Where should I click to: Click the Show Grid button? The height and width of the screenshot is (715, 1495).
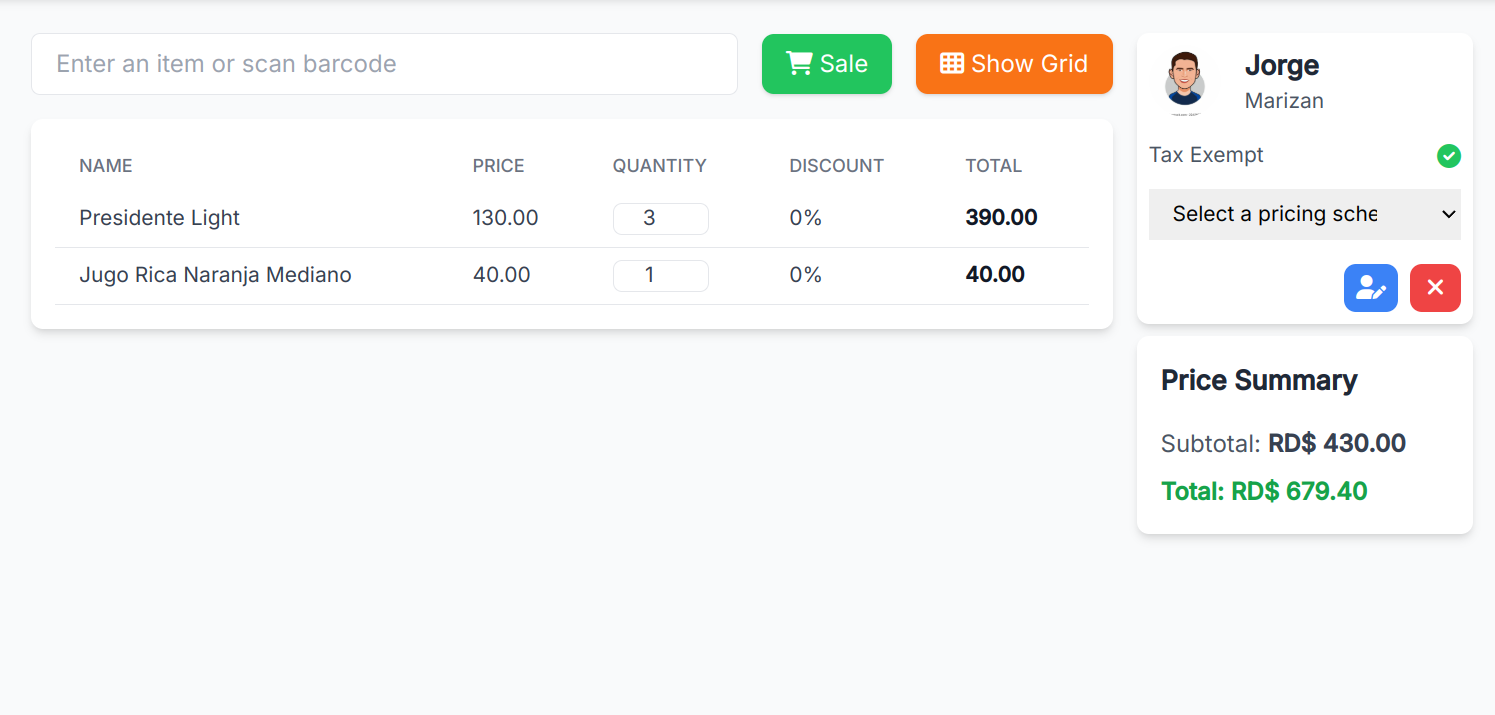tap(1014, 63)
